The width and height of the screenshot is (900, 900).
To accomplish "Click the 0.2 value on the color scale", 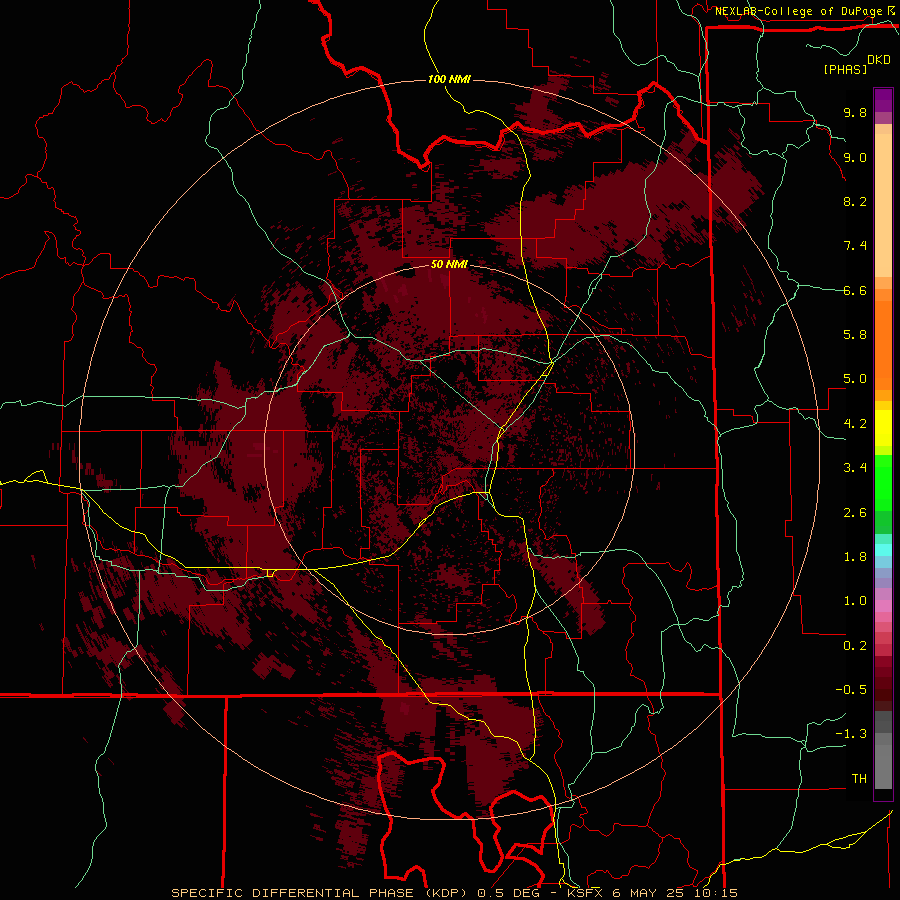I will [855, 646].
